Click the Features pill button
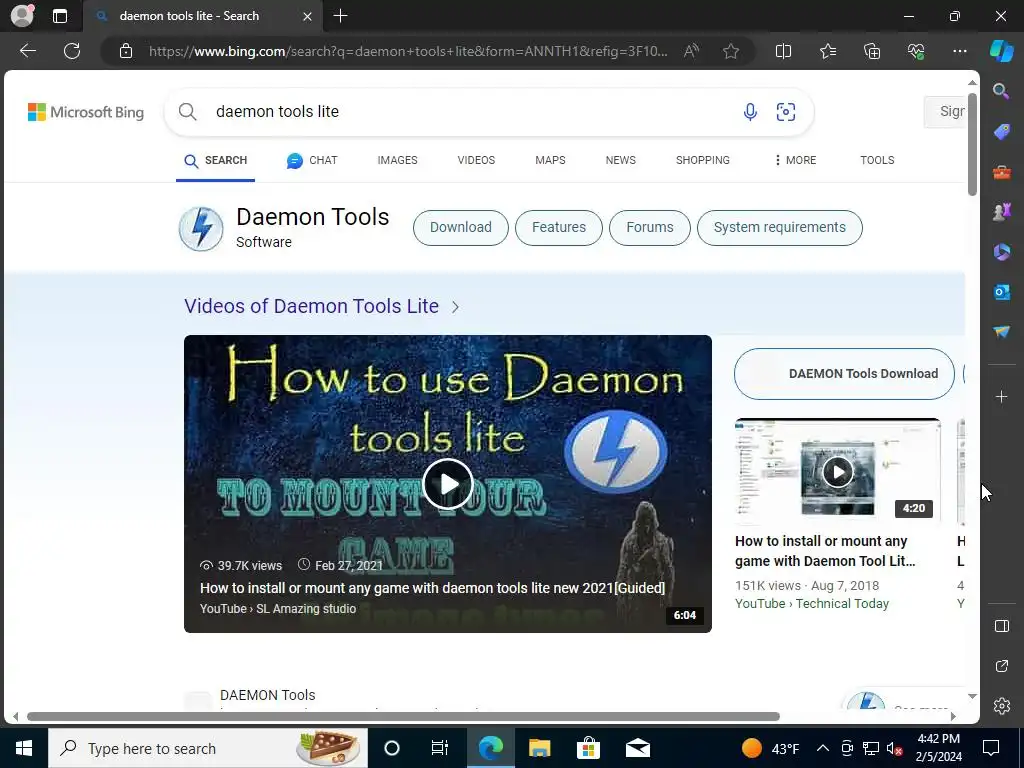Viewport: 1024px width, 768px height. tap(558, 228)
